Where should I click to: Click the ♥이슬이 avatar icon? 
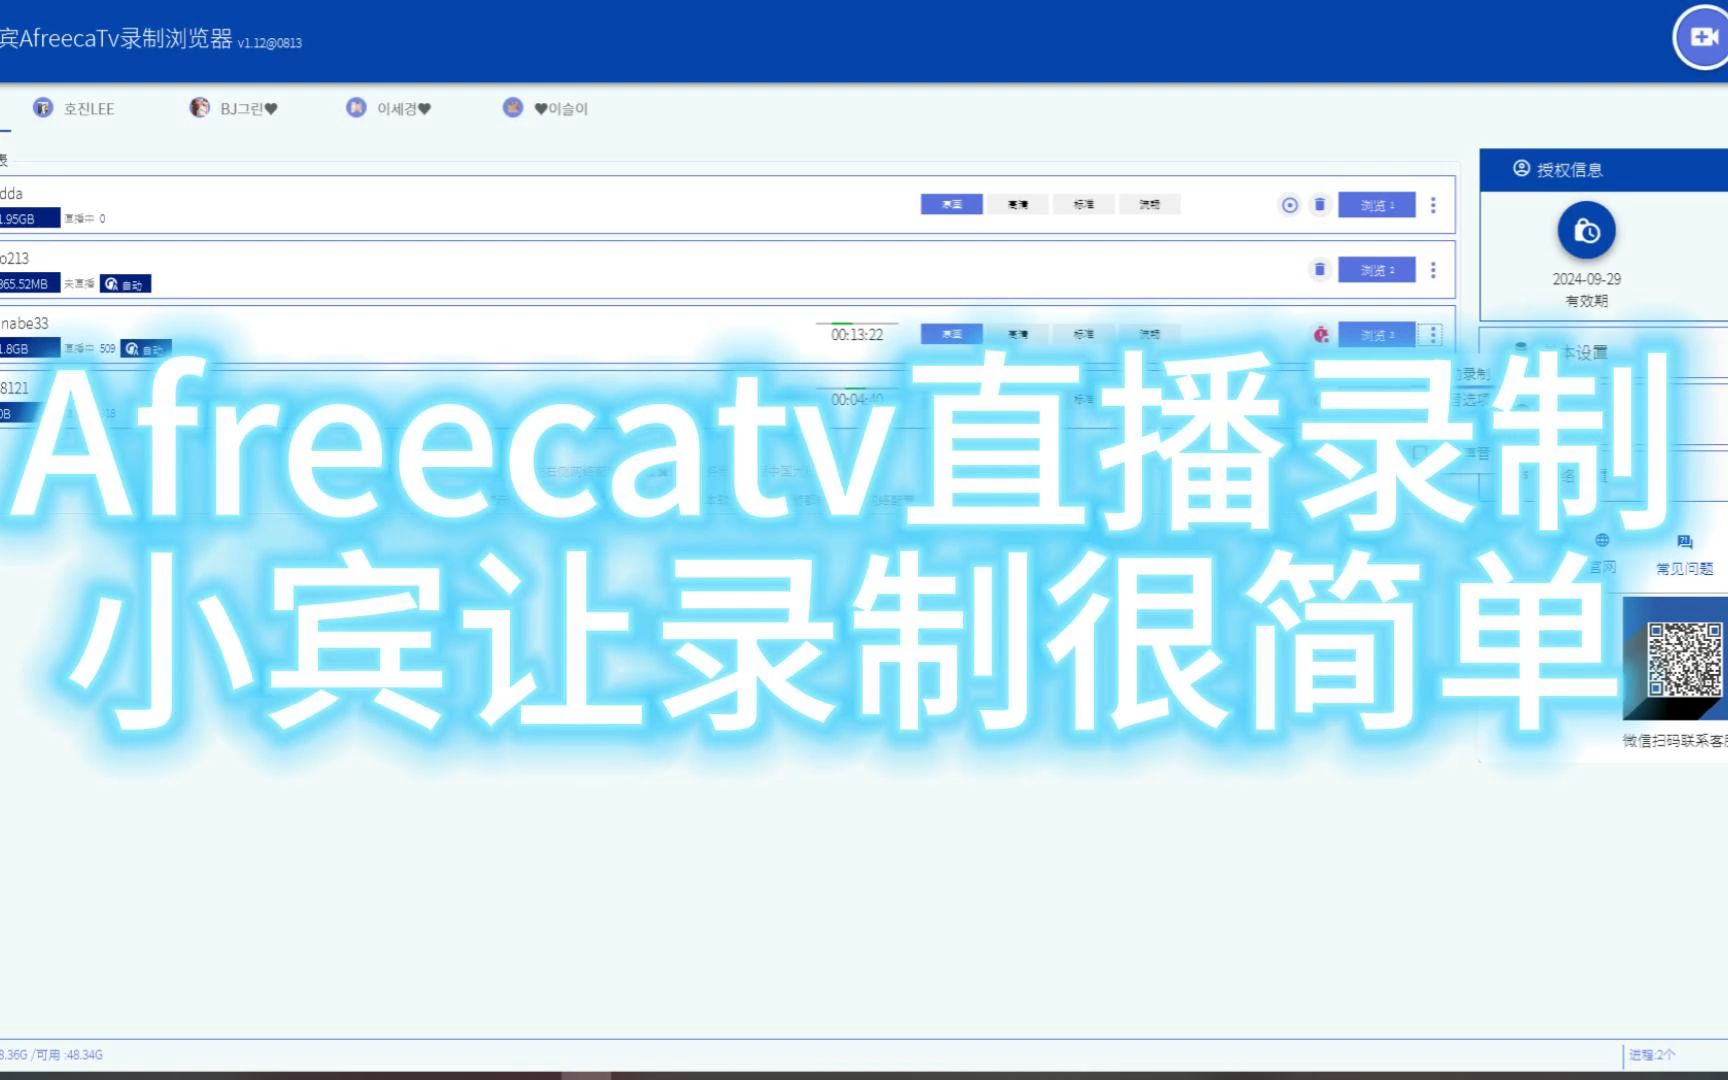tap(513, 107)
